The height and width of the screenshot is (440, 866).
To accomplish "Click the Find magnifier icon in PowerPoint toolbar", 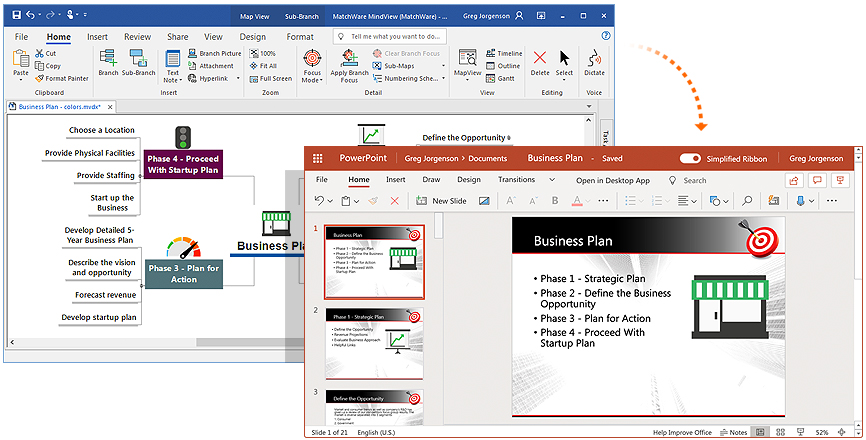I will click(x=747, y=201).
